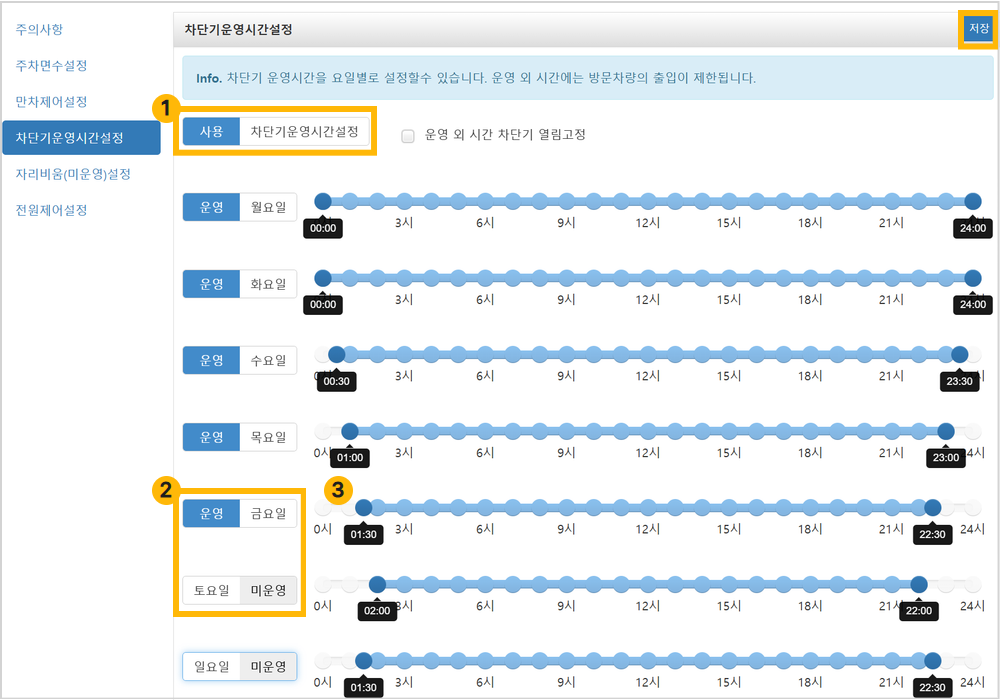1000x700 pixels.
Task: Check 운영 외 시간 차단기 열림고정
Action: click(x=408, y=136)
